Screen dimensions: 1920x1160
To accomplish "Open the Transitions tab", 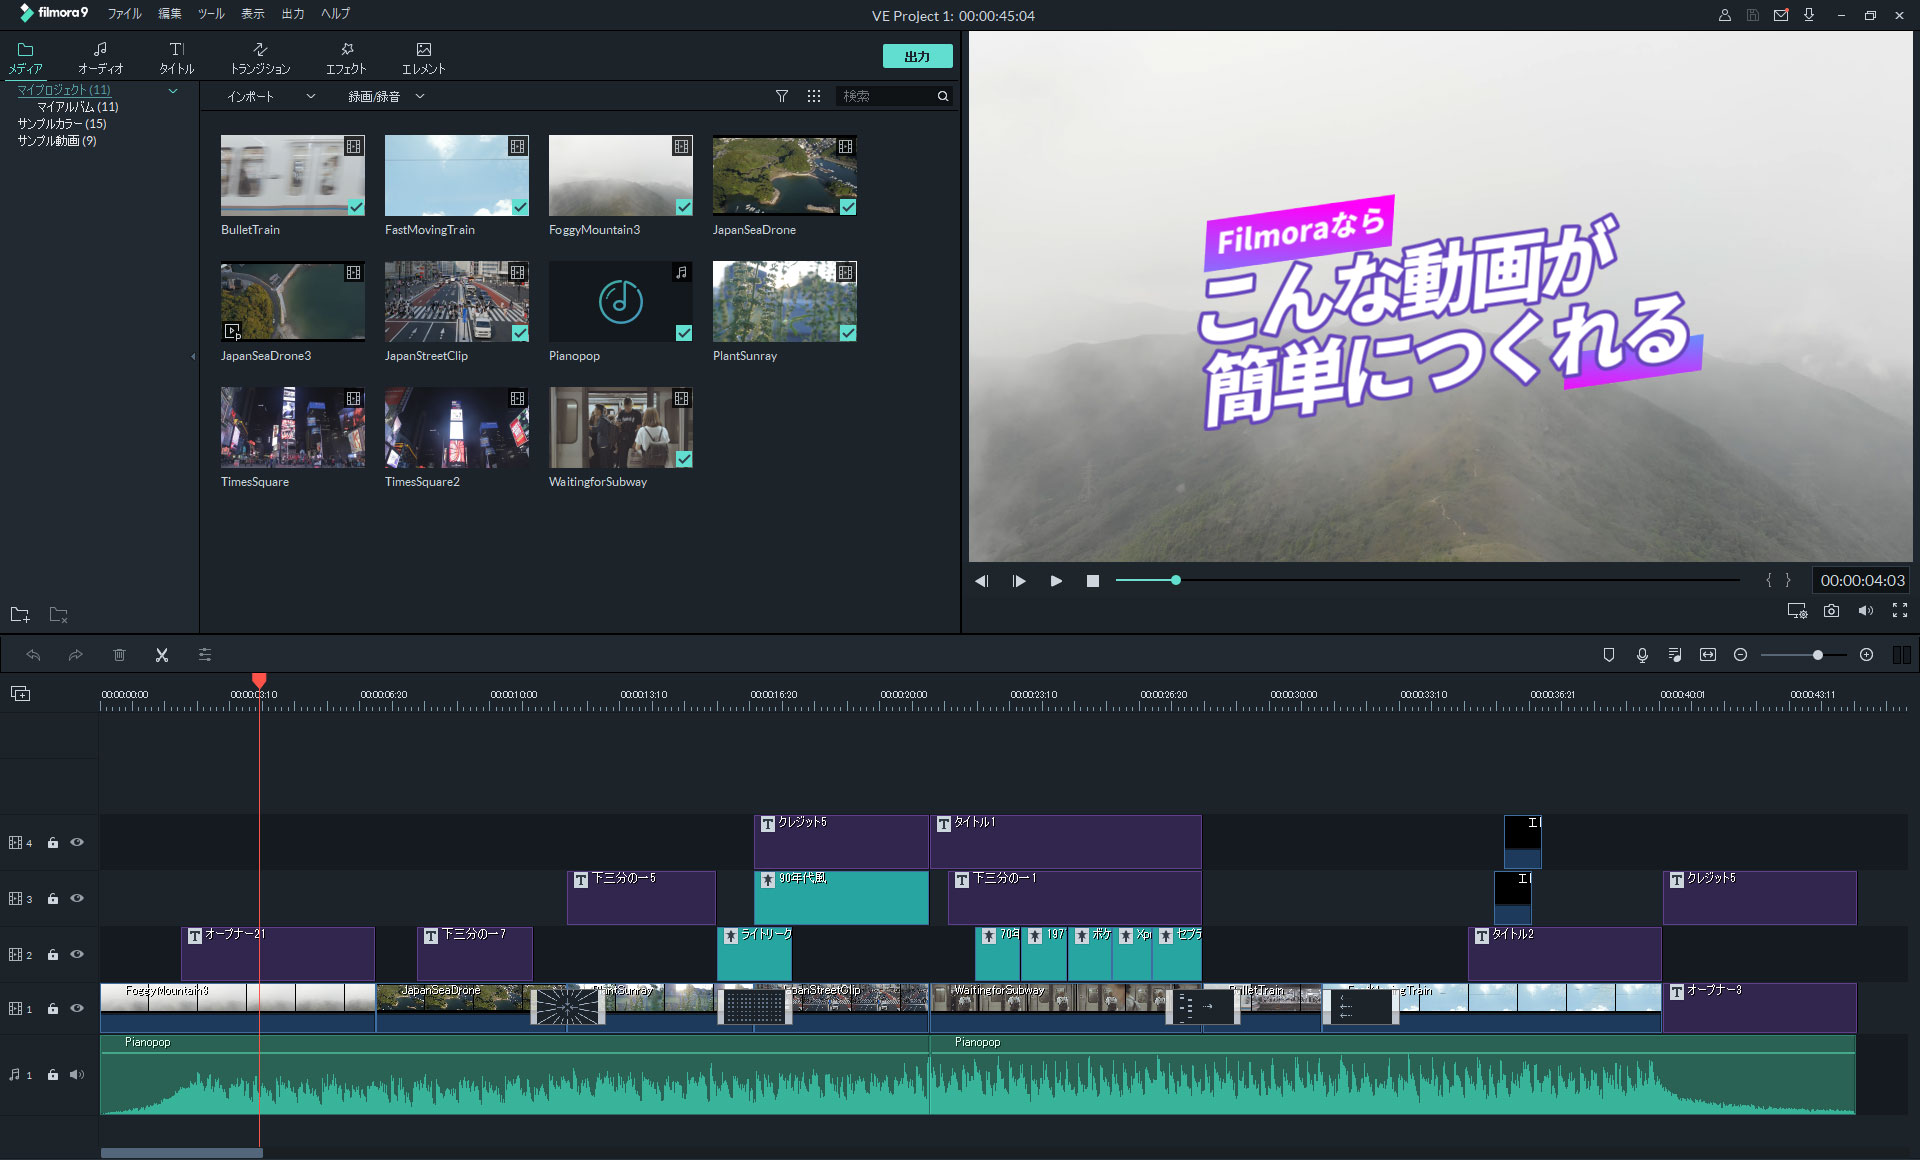I will [x=260, y=58].
